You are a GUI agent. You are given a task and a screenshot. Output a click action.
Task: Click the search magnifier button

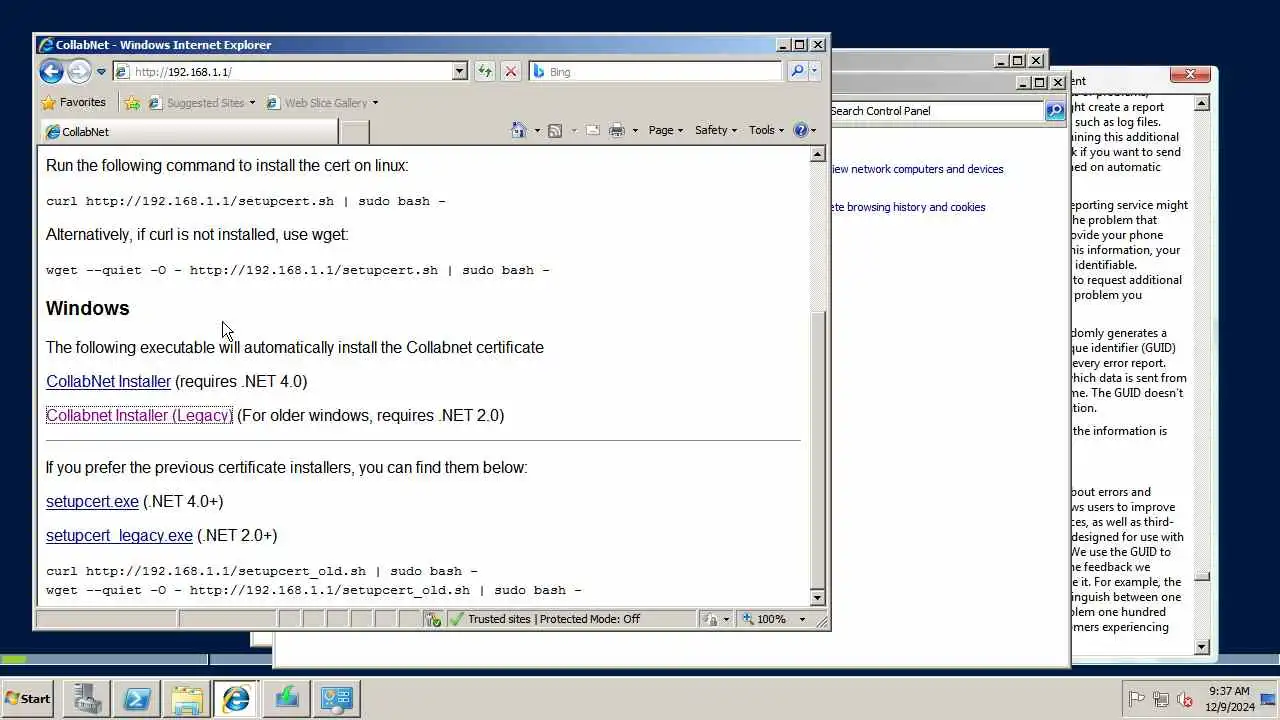click(x=797, y=72)
